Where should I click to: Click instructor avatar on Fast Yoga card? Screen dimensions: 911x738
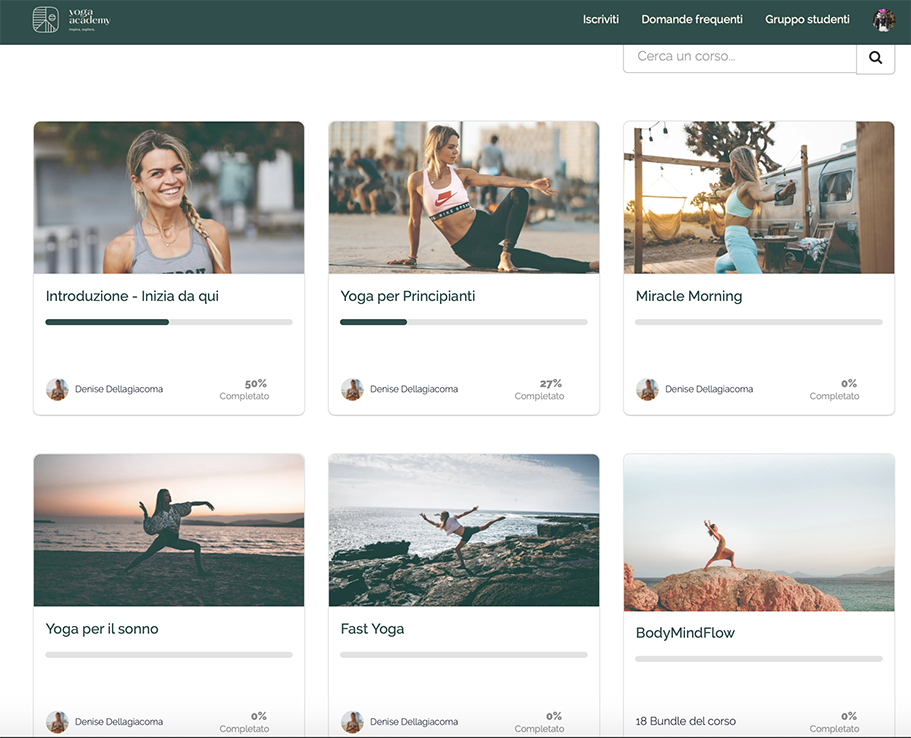pyautogui.click(x=352, y=721)
